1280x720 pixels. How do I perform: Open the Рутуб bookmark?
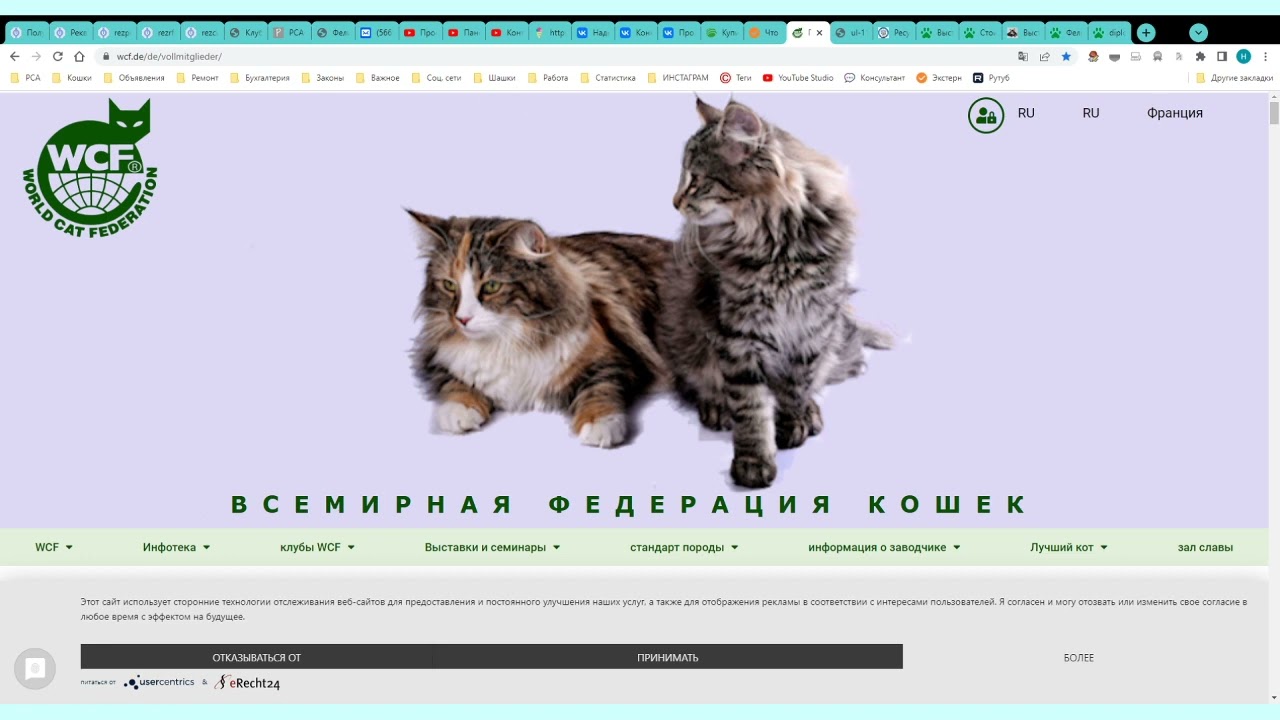coord(991,78)
